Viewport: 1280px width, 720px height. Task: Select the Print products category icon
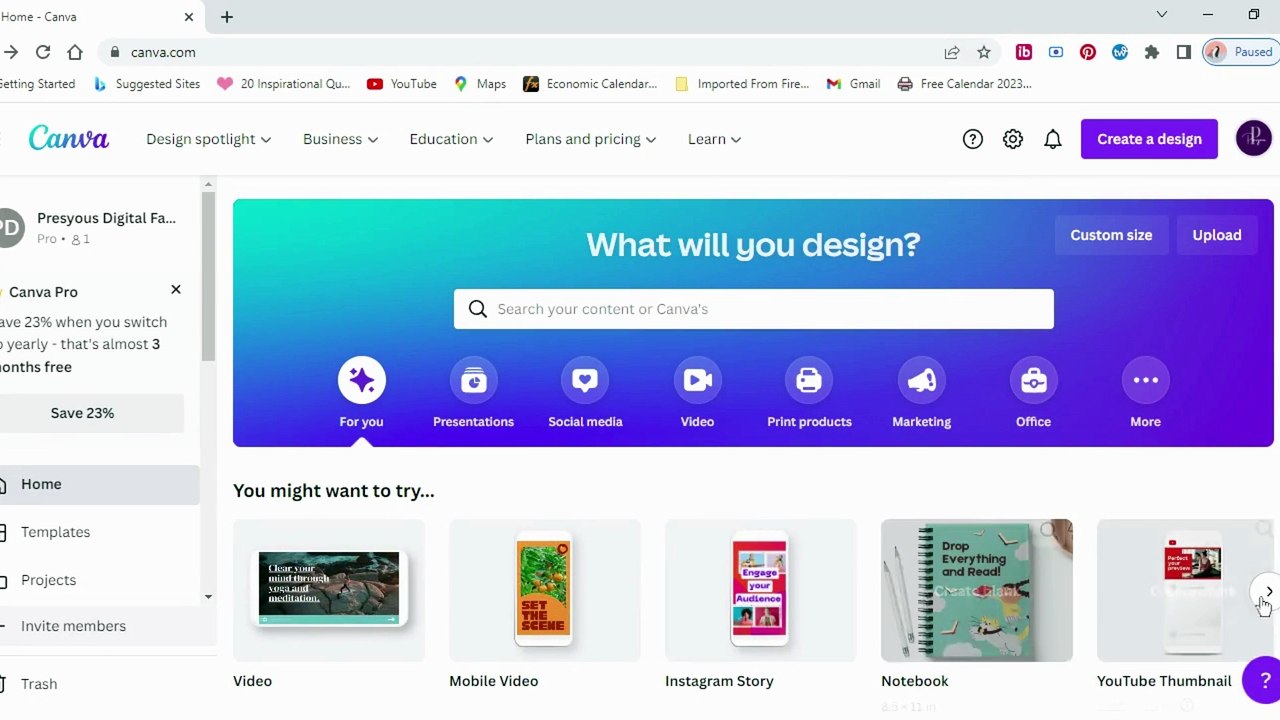(809, 380)
